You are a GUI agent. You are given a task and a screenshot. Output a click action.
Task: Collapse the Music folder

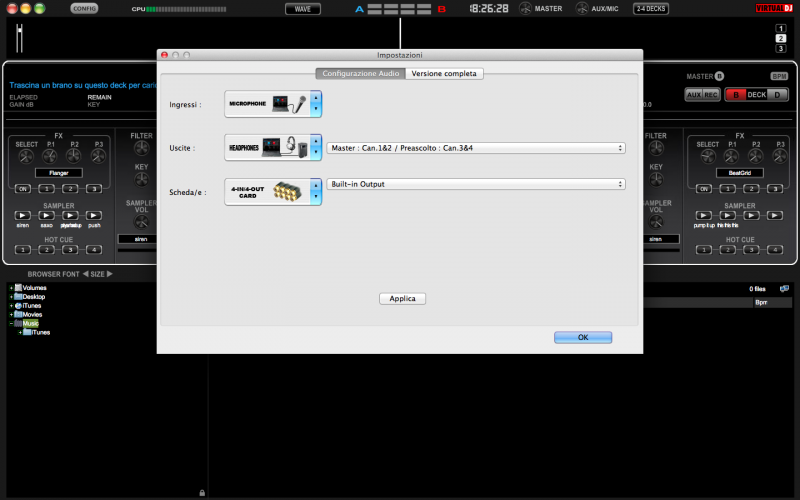11,323
